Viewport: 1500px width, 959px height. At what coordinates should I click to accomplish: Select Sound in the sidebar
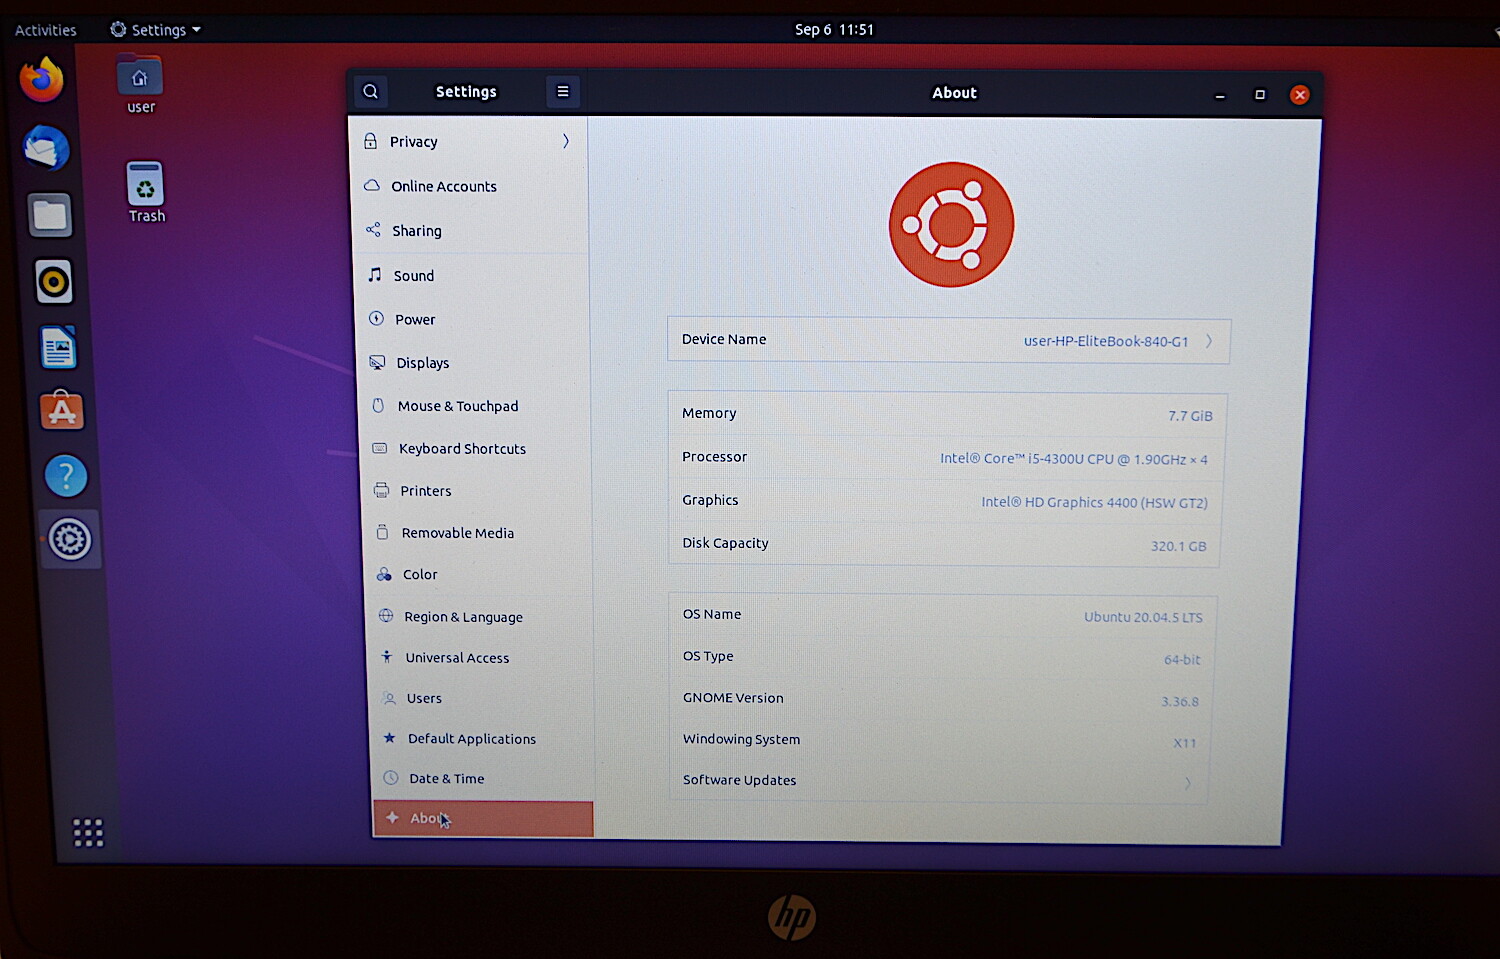(472, 275)
